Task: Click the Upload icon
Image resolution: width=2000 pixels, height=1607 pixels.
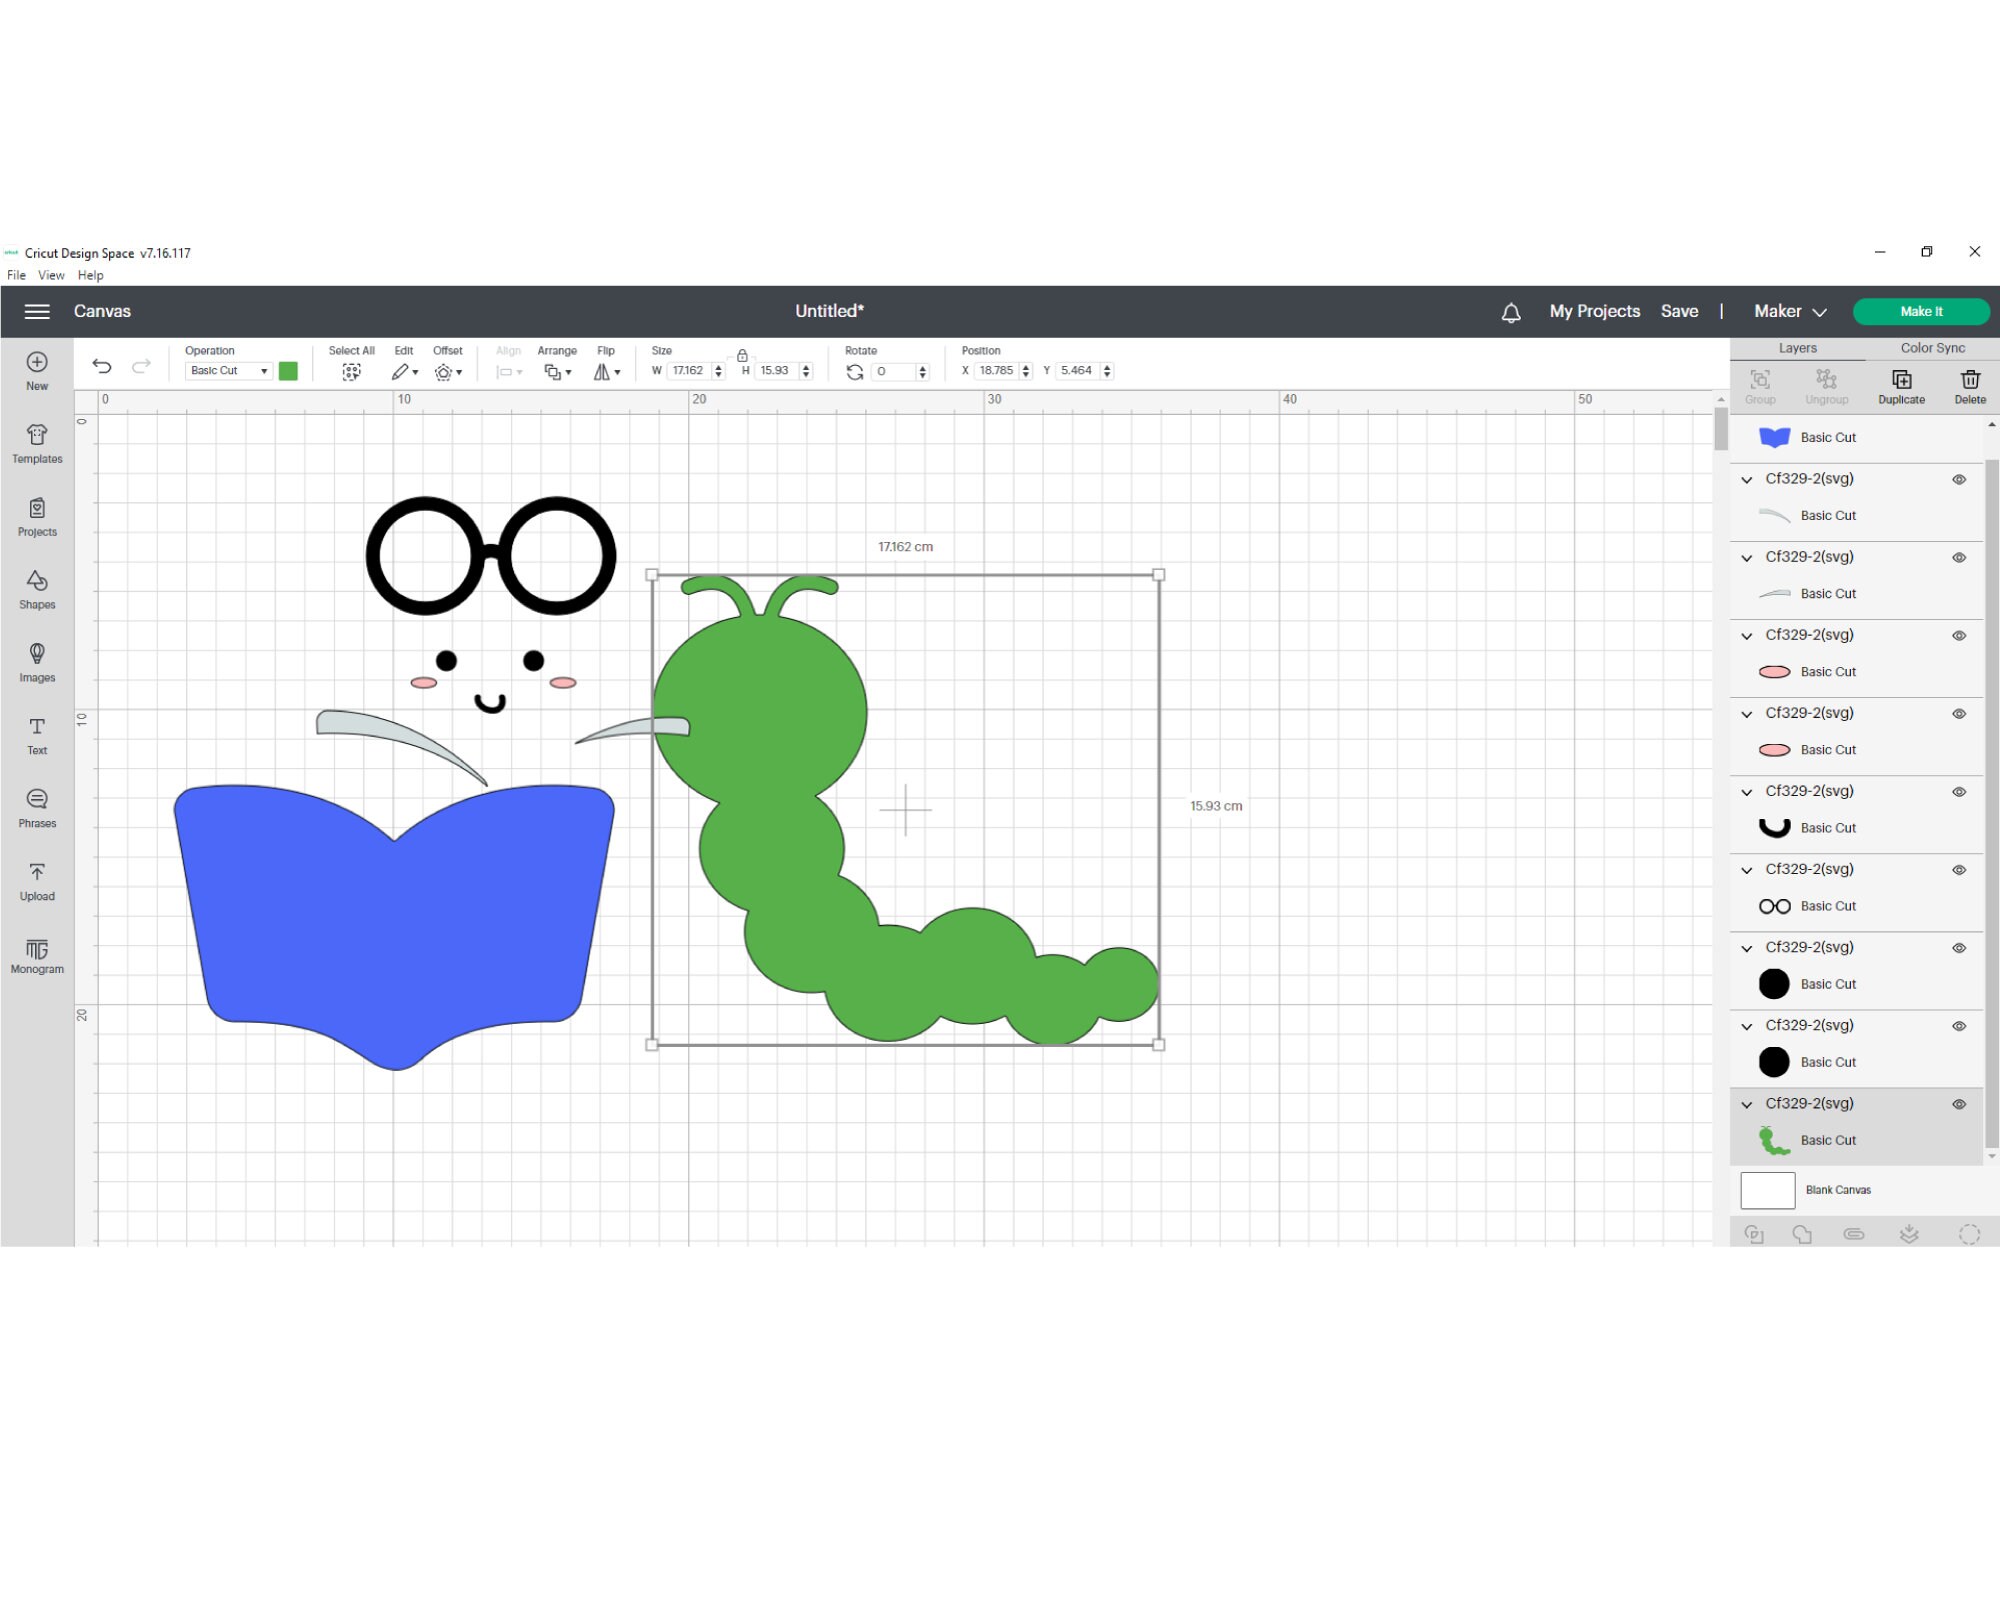Action: [x=37, y=872]
